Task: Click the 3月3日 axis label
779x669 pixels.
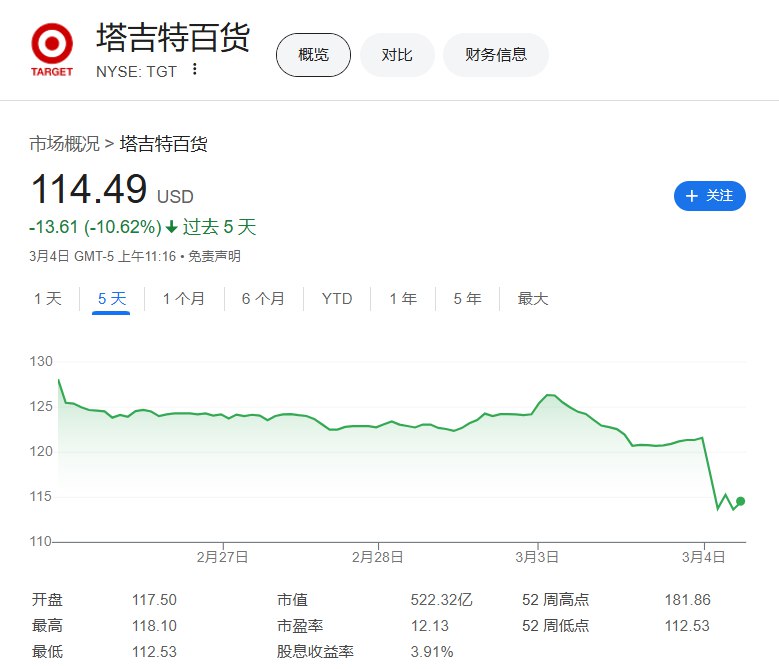Action: (x=537, y=557)
